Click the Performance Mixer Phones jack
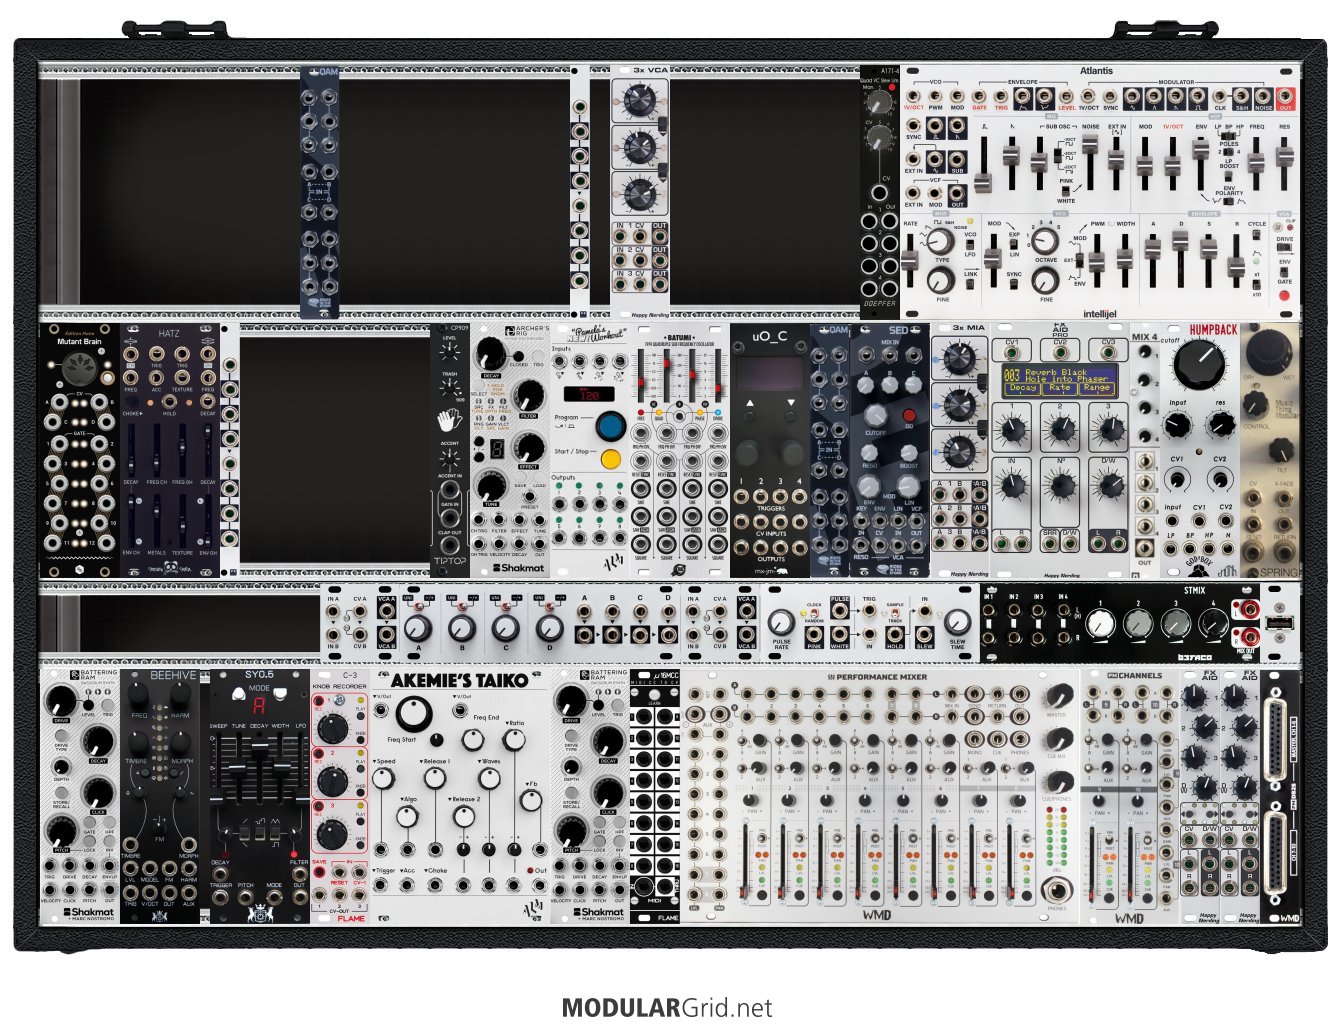The height and width of the screenshot is (1029, 1335). pos(1056,888)
